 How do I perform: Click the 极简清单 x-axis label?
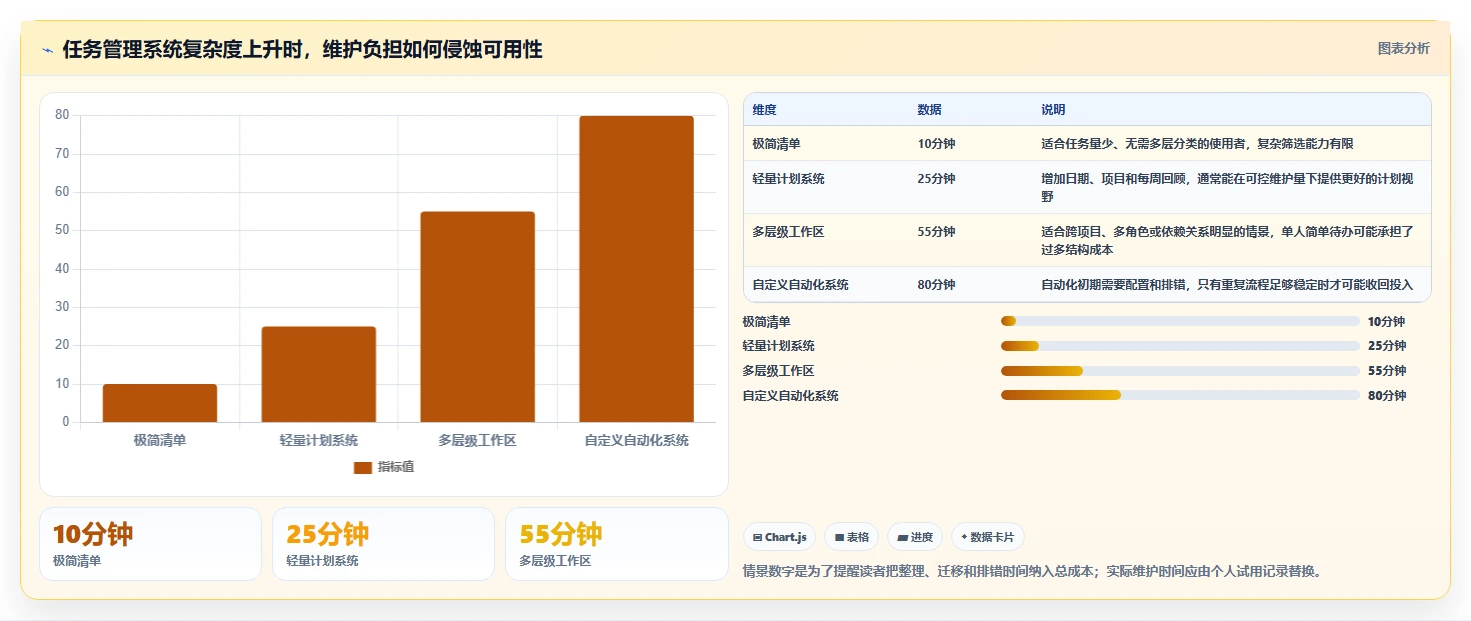tap(160, 440)
